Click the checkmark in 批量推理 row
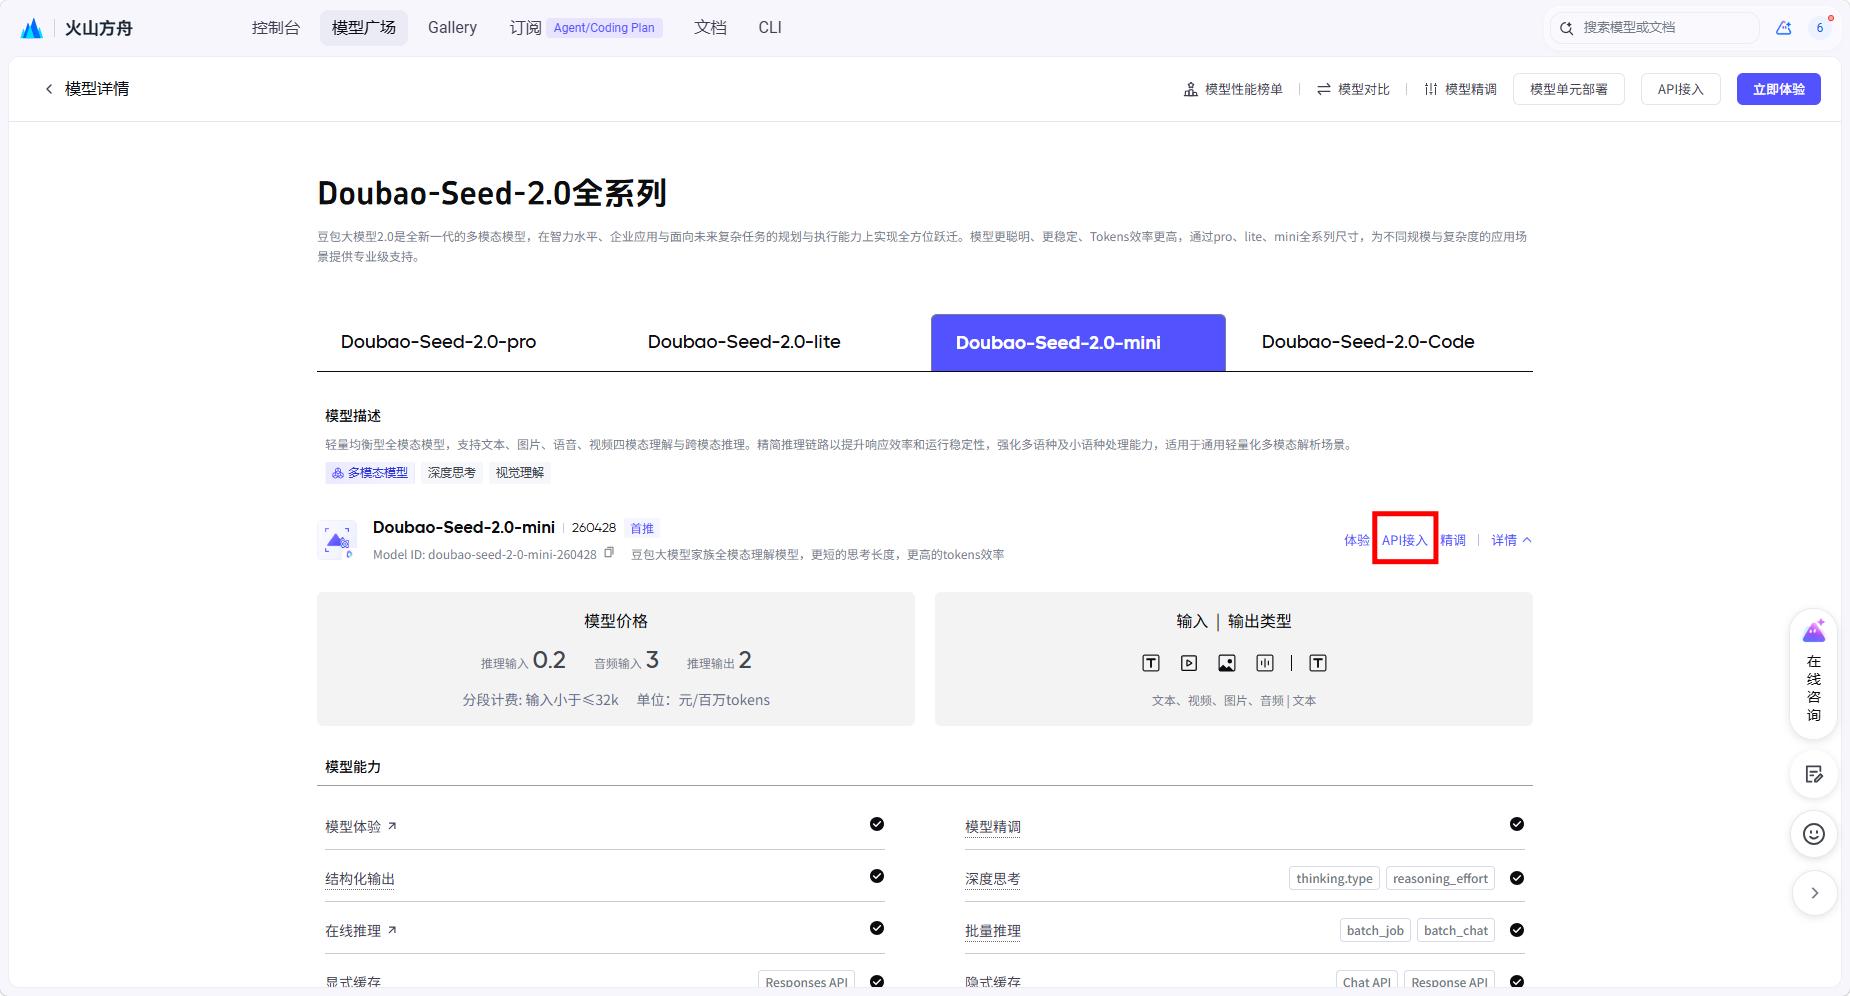 (1517, 930)
